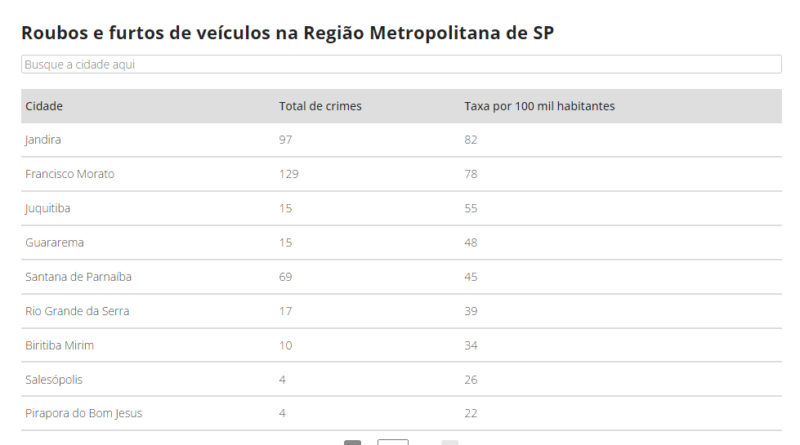The image size is (800, 445).
Task: Select the Guararema row
Action: (401, 242)
